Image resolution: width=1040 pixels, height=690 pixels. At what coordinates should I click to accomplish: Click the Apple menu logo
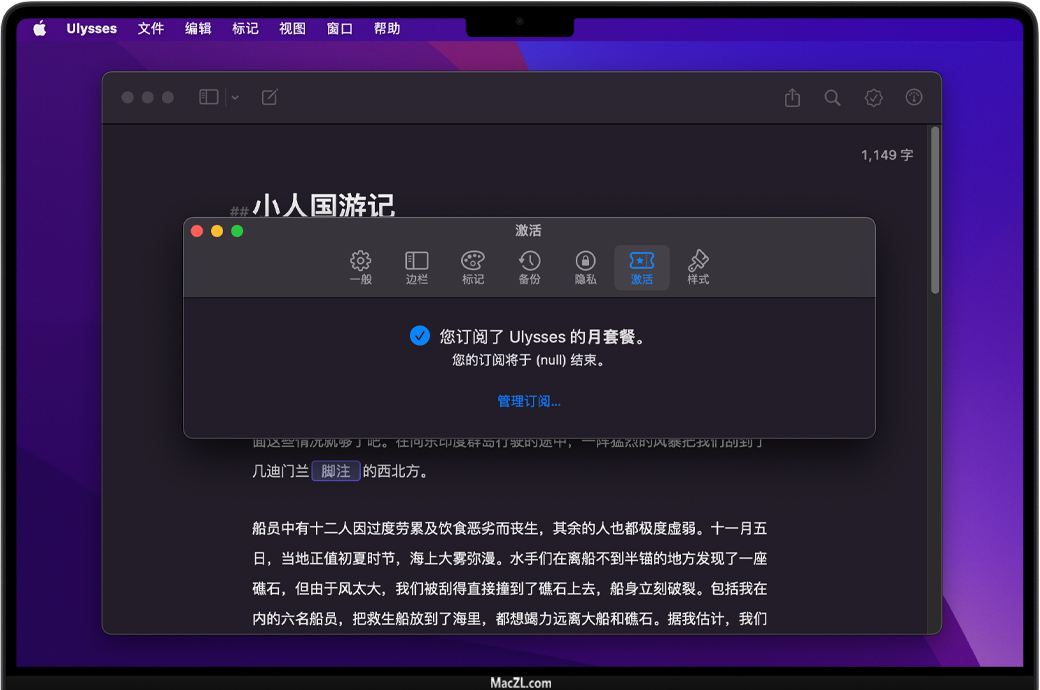click(x=40, y=29)
